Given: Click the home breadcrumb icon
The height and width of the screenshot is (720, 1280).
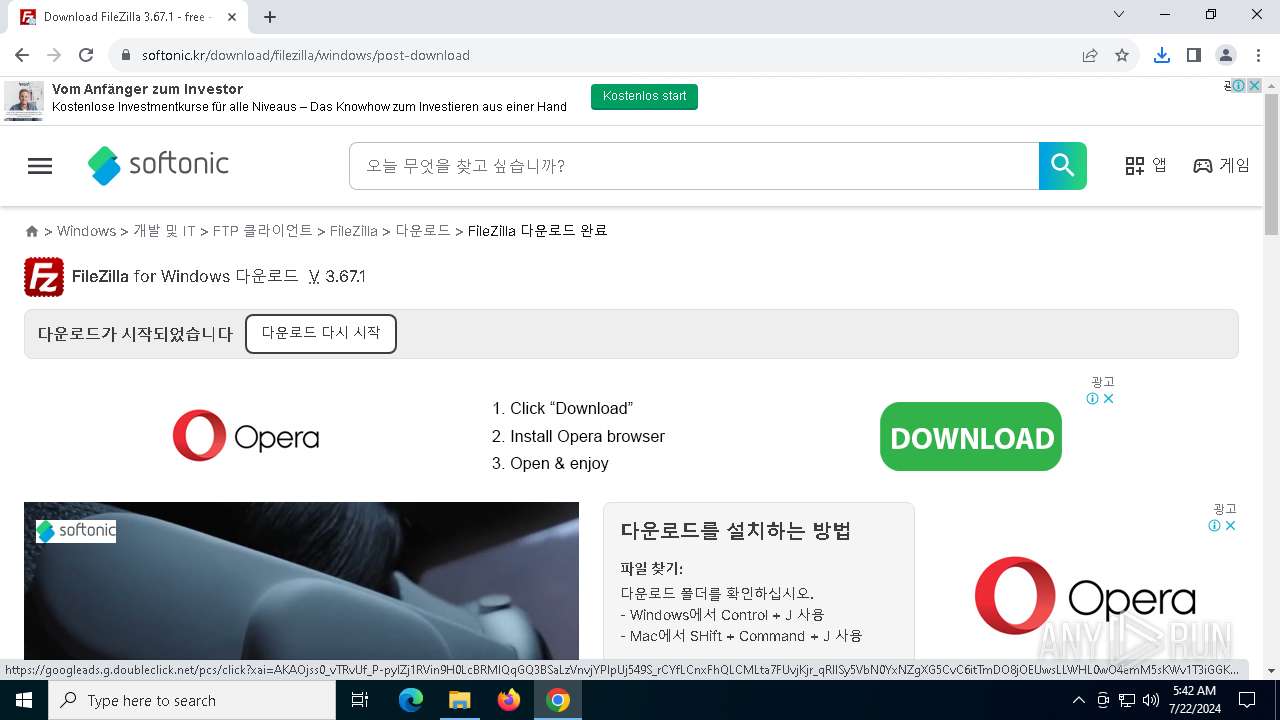Looking at the screenshot, I should pos(32,231).
